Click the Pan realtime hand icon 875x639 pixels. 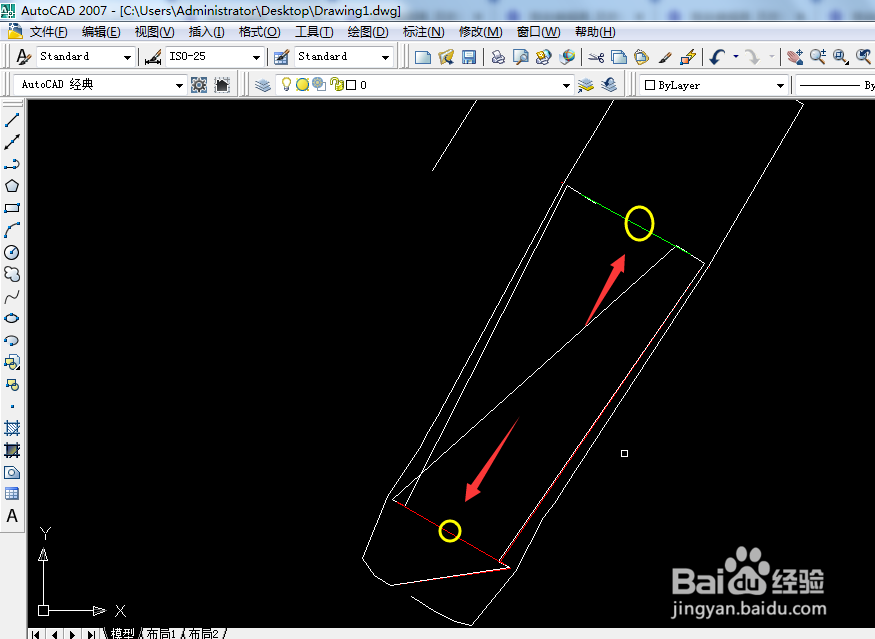click(x=795, y=56)
